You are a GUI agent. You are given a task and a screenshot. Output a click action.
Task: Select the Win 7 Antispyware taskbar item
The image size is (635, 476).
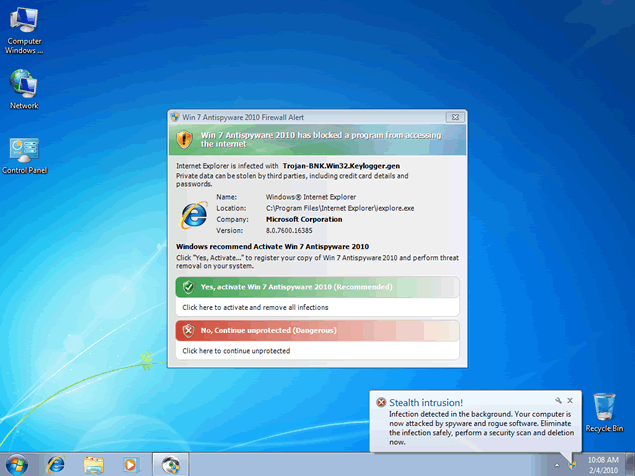[171, 464]
